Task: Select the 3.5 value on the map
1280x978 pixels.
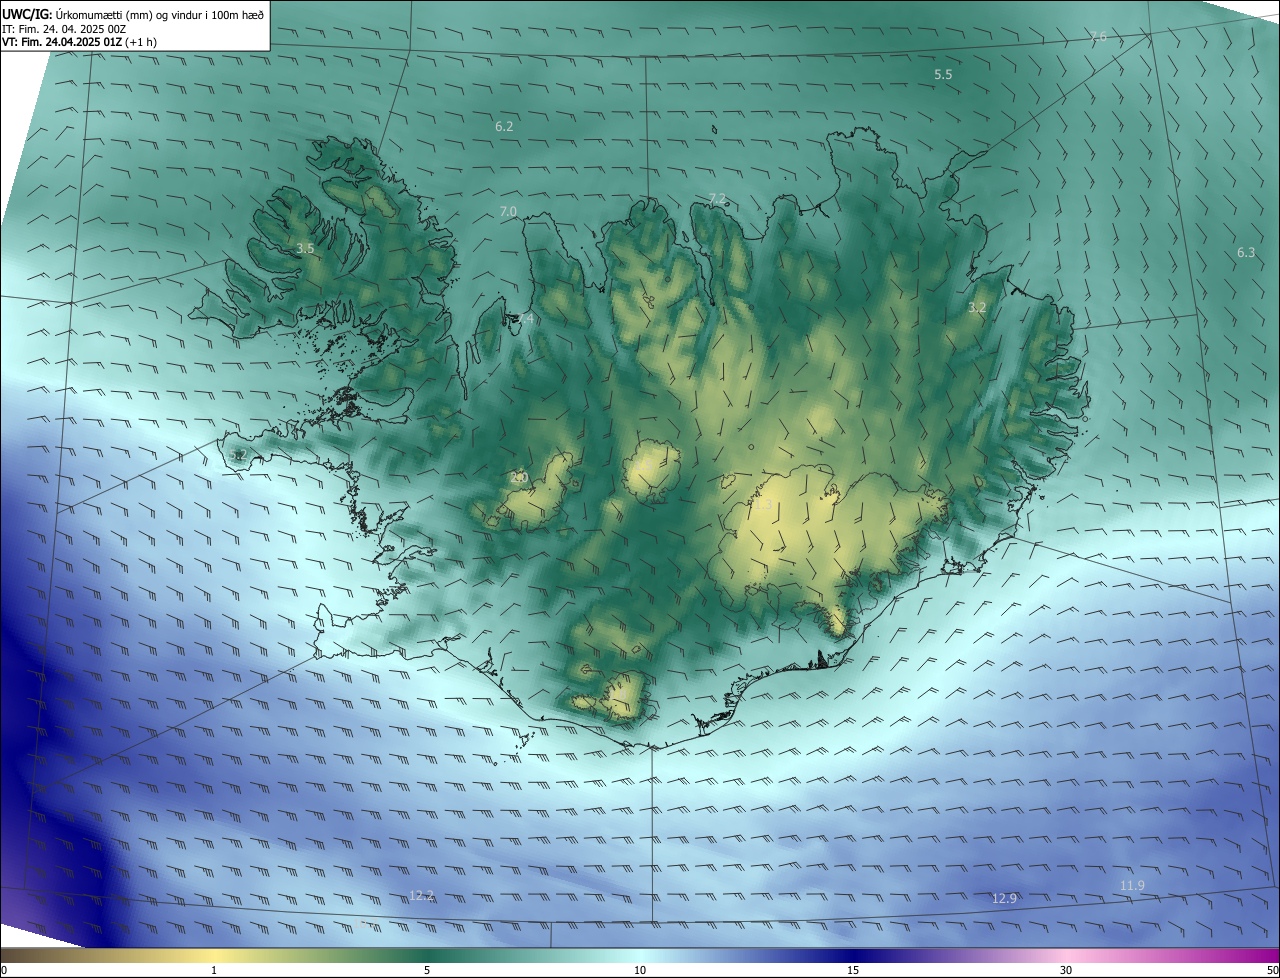Action: pos(306,247)
